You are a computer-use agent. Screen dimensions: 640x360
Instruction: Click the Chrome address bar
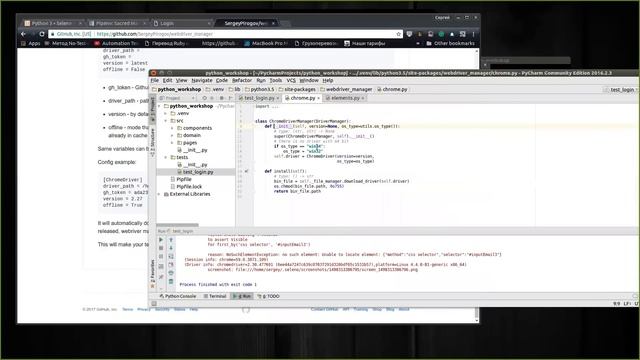(225, 34)
